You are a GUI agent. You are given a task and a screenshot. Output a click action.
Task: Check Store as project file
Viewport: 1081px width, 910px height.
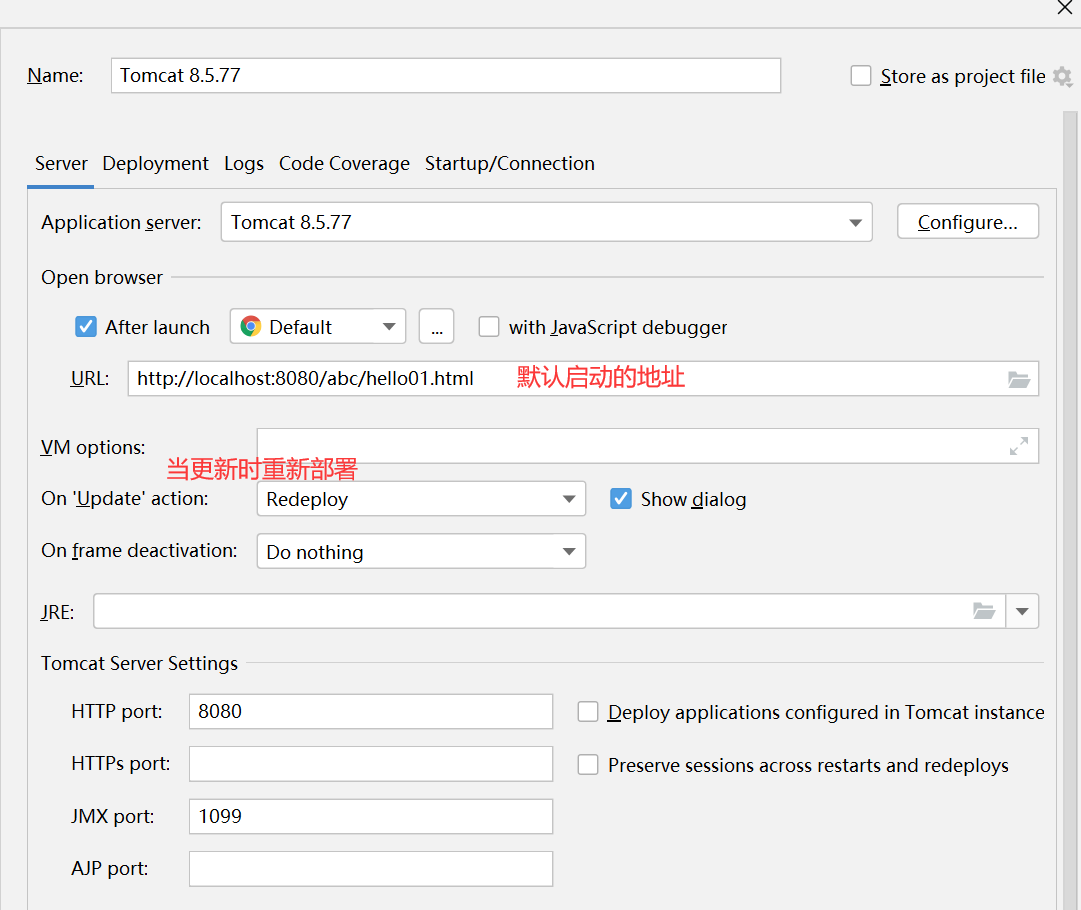[x=860, y=76]
